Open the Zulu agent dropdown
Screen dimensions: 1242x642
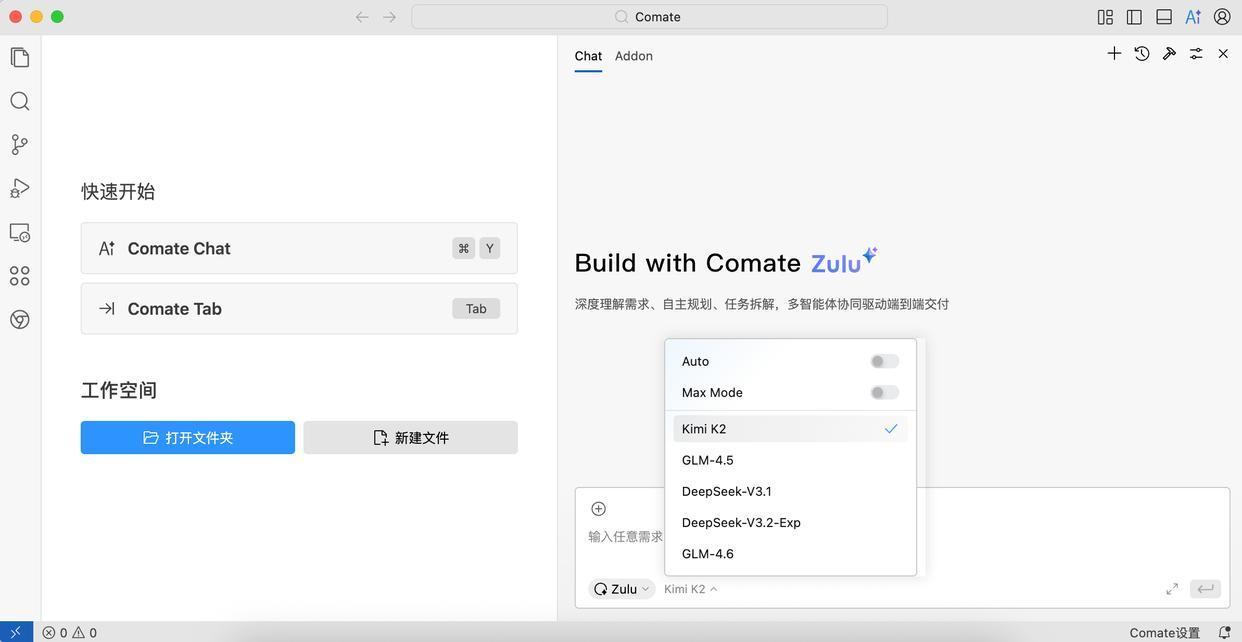(622, 589)
